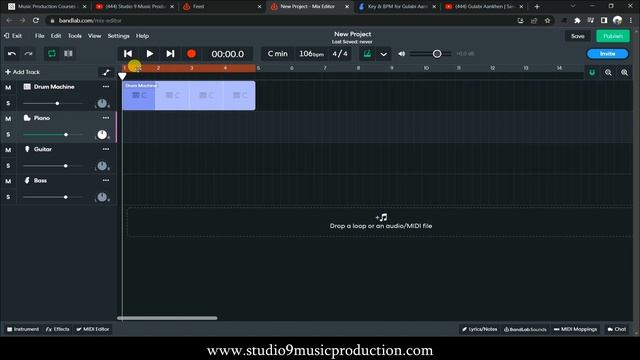The height and width of the screenshot is (360, 640).
Task: Open Lyrics/Notes panel
Action: pos(480,329)
